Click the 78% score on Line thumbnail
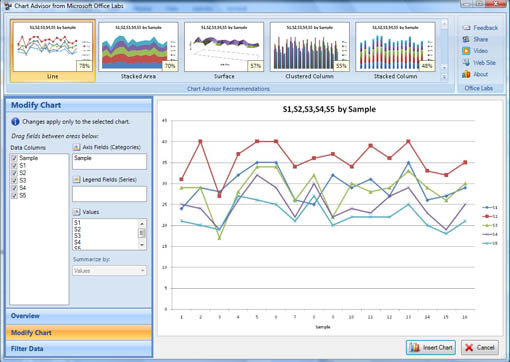Viewport: 510px width, 362px height. (84, 66)
